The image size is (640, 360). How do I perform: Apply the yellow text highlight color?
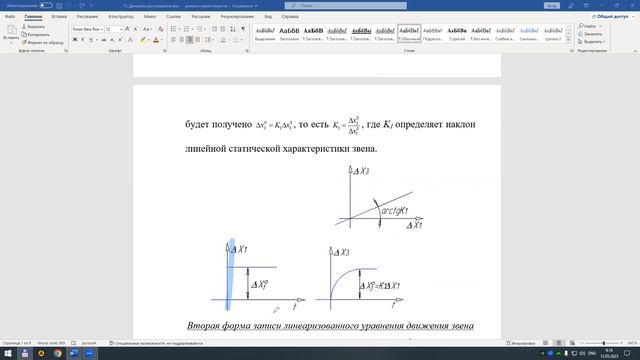pyautogui.click(x=142, y=40)
